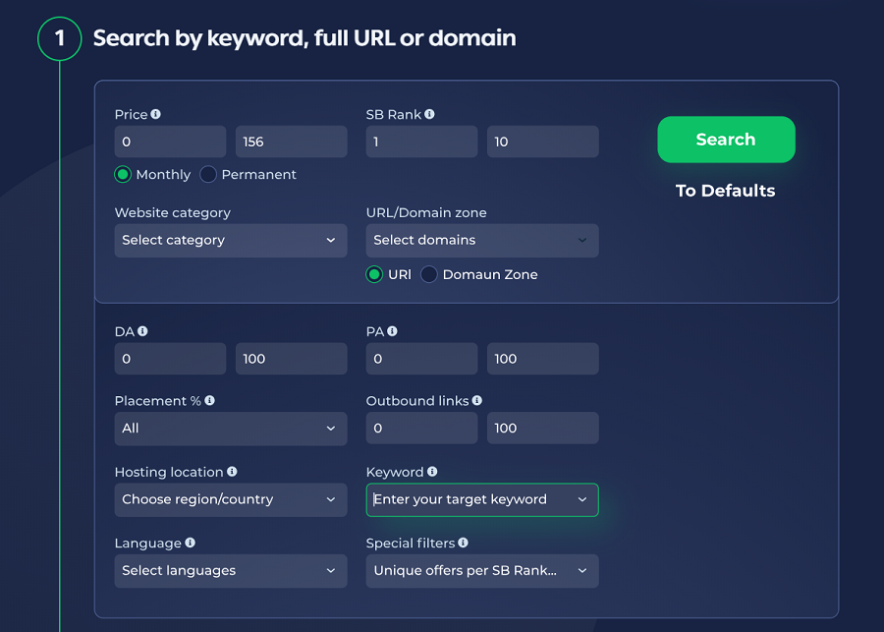Viewport: 884px width, 632px height.
Task: Select the Permanent pricing option
Action: 208,174
